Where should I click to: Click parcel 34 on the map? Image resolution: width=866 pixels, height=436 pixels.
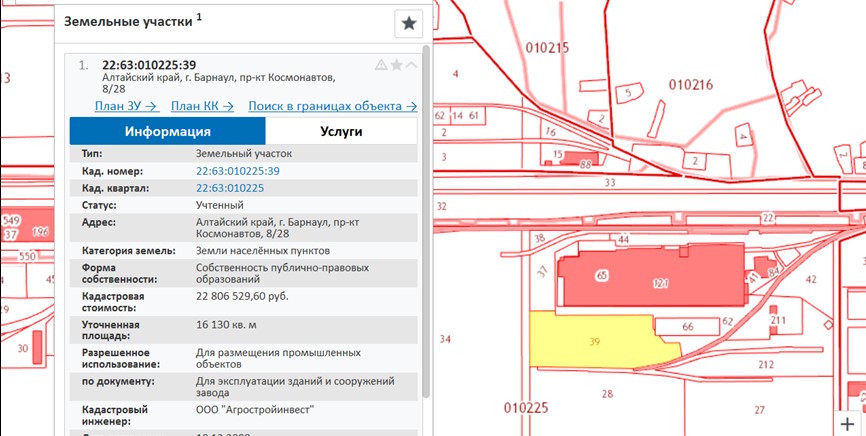(x=445, y=339)
